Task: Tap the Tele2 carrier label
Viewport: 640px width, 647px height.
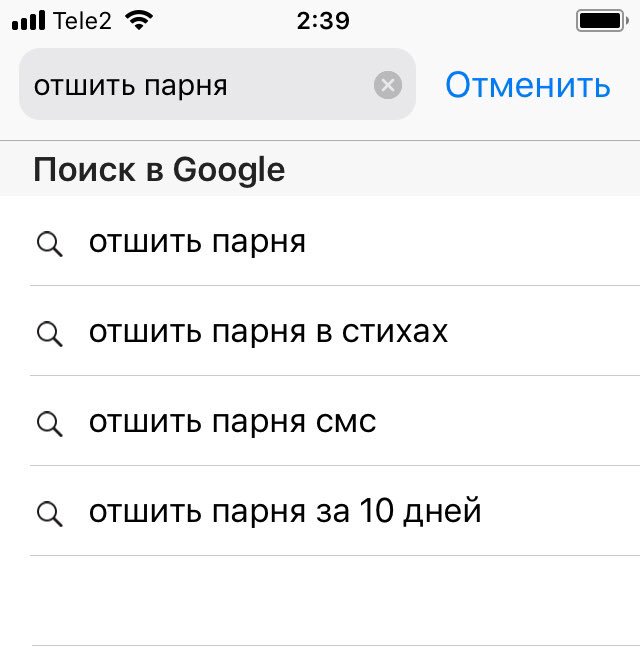Action: [83, 21]
